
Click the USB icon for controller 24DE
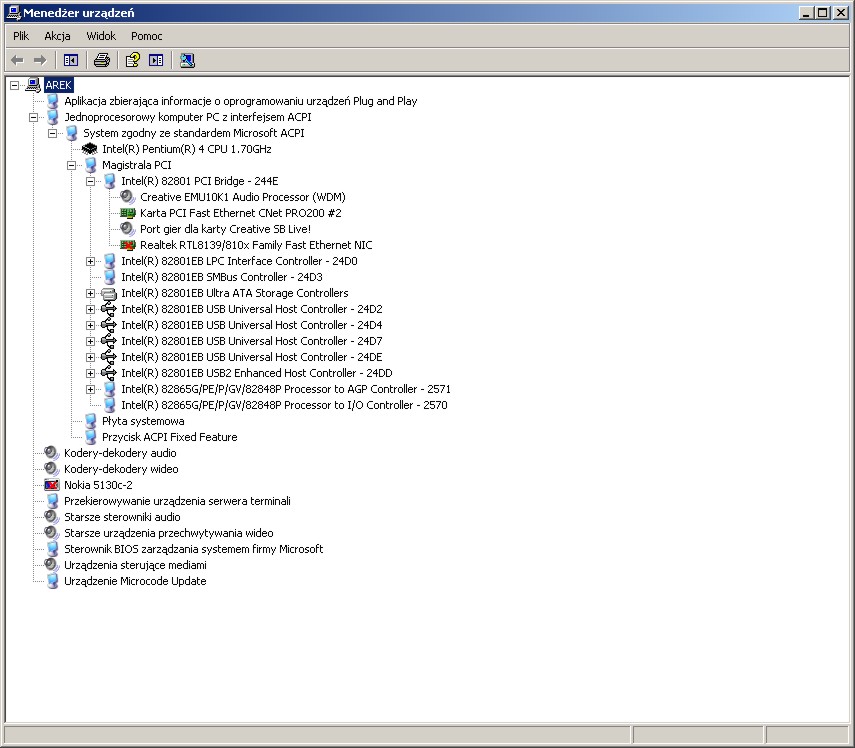pos(109,357)
